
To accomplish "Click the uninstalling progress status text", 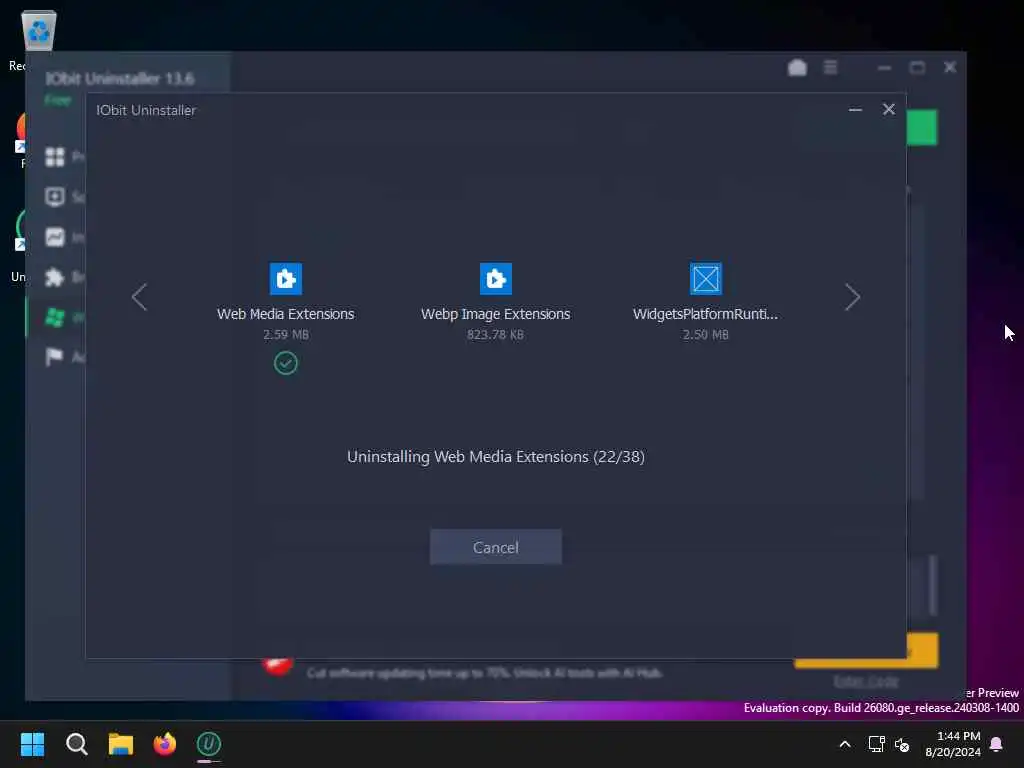I will pos(496,456).
